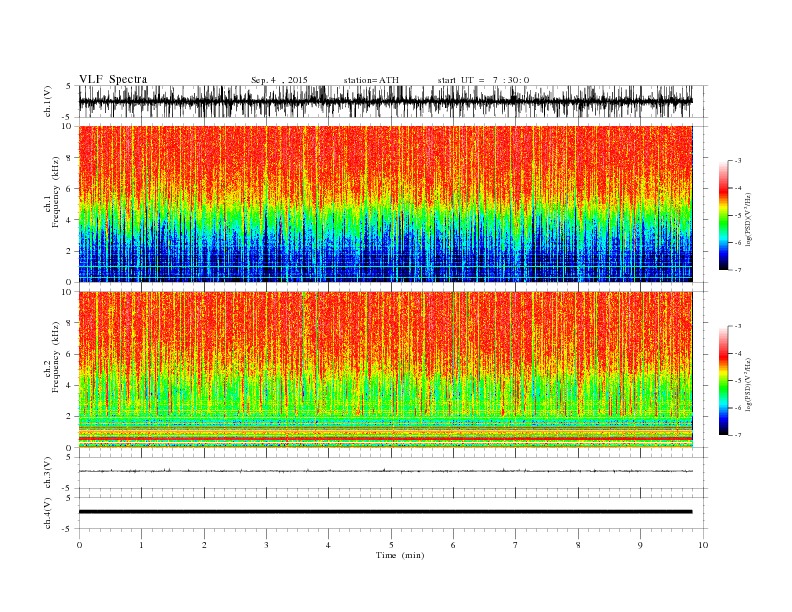The image size is (792, 612).
Task: Click the "-5" lower tick of ch.4(V) axis
Action: (x=68, y=529)
